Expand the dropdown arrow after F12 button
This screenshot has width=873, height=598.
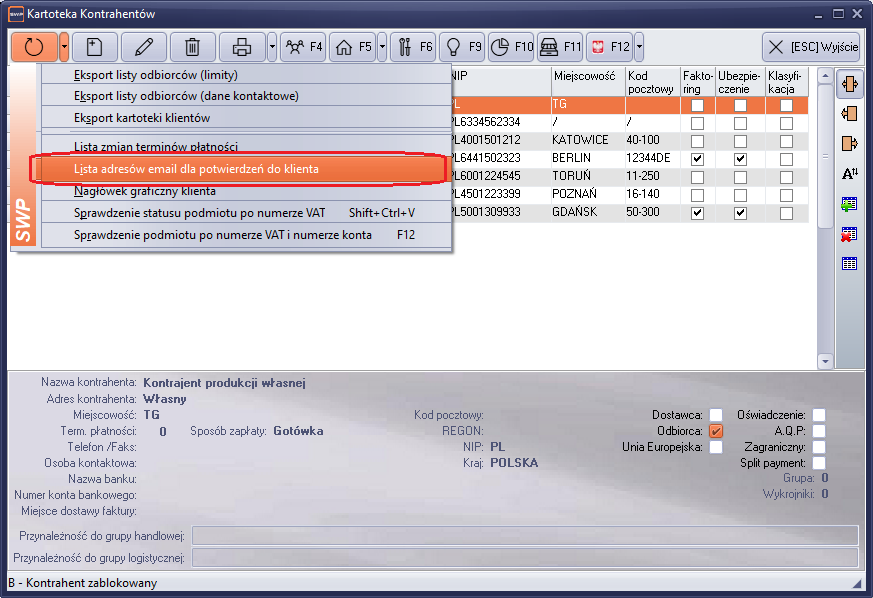(x=639, y=47)
